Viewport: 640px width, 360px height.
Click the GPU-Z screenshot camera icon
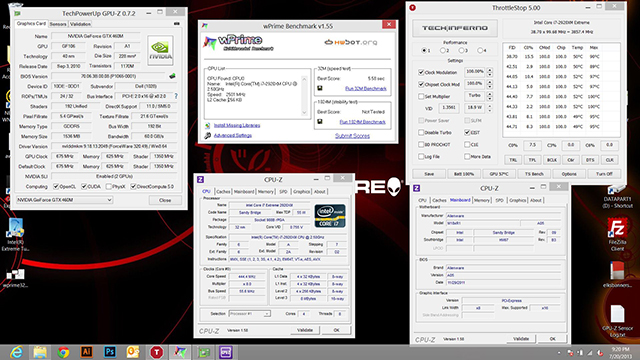pyautogui.click(x=177, y=24)
